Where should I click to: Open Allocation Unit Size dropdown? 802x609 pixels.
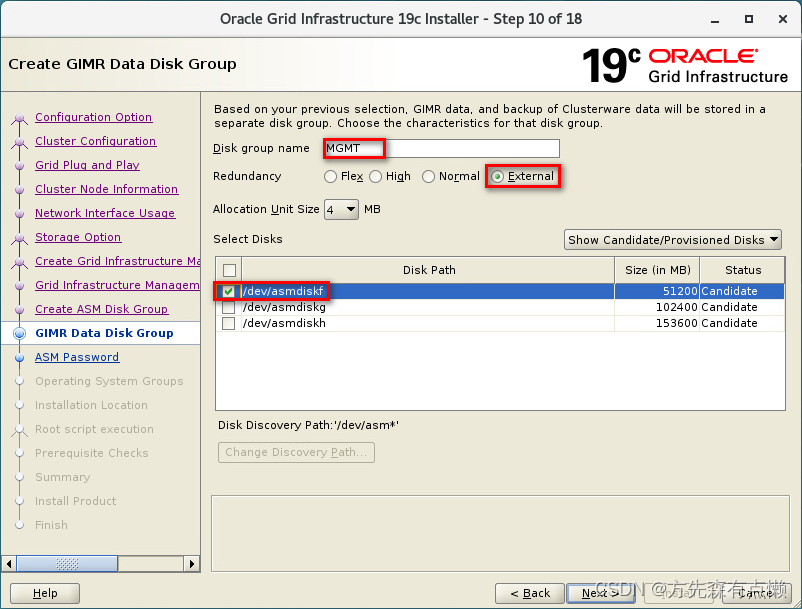pos(341,210)
